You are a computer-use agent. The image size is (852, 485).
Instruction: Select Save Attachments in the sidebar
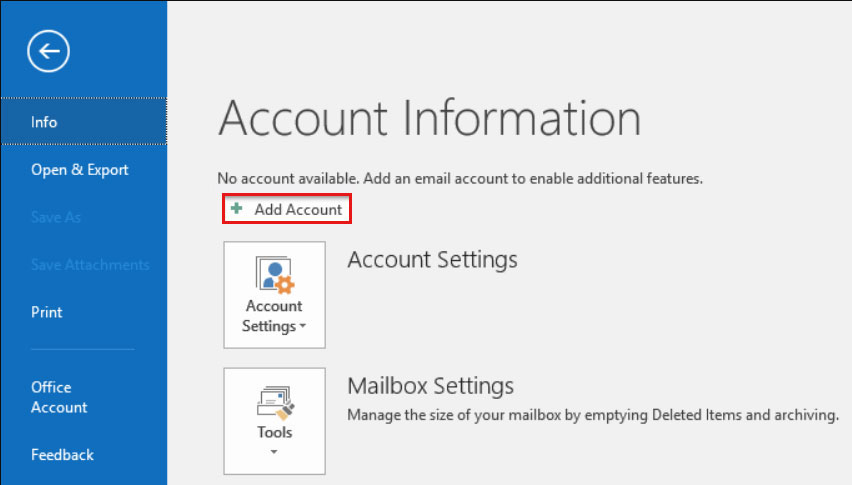coord(90,265)
